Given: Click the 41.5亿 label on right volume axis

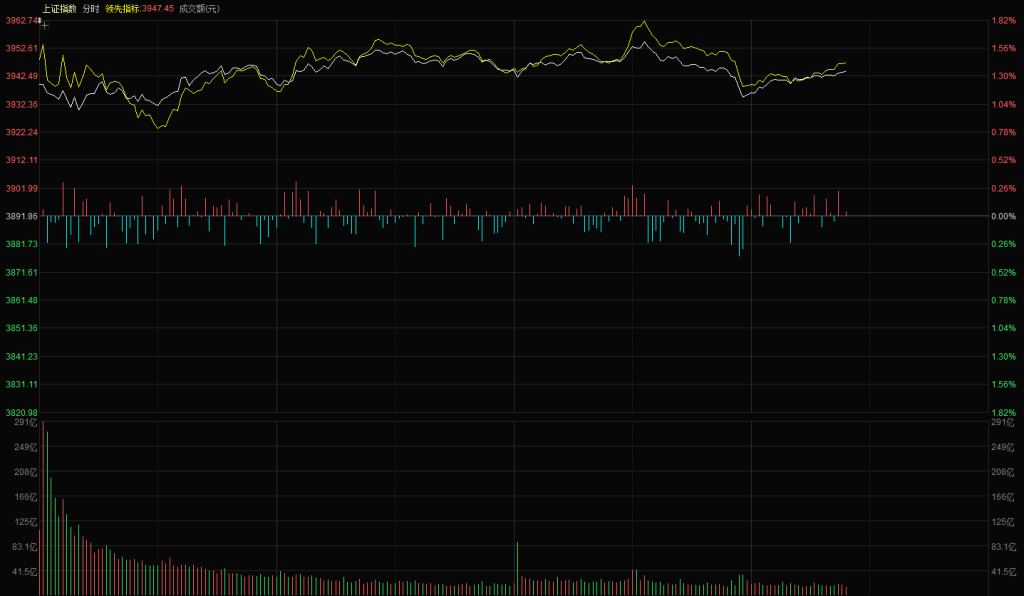Looking at the screenshot, I should coord(1002,571).
